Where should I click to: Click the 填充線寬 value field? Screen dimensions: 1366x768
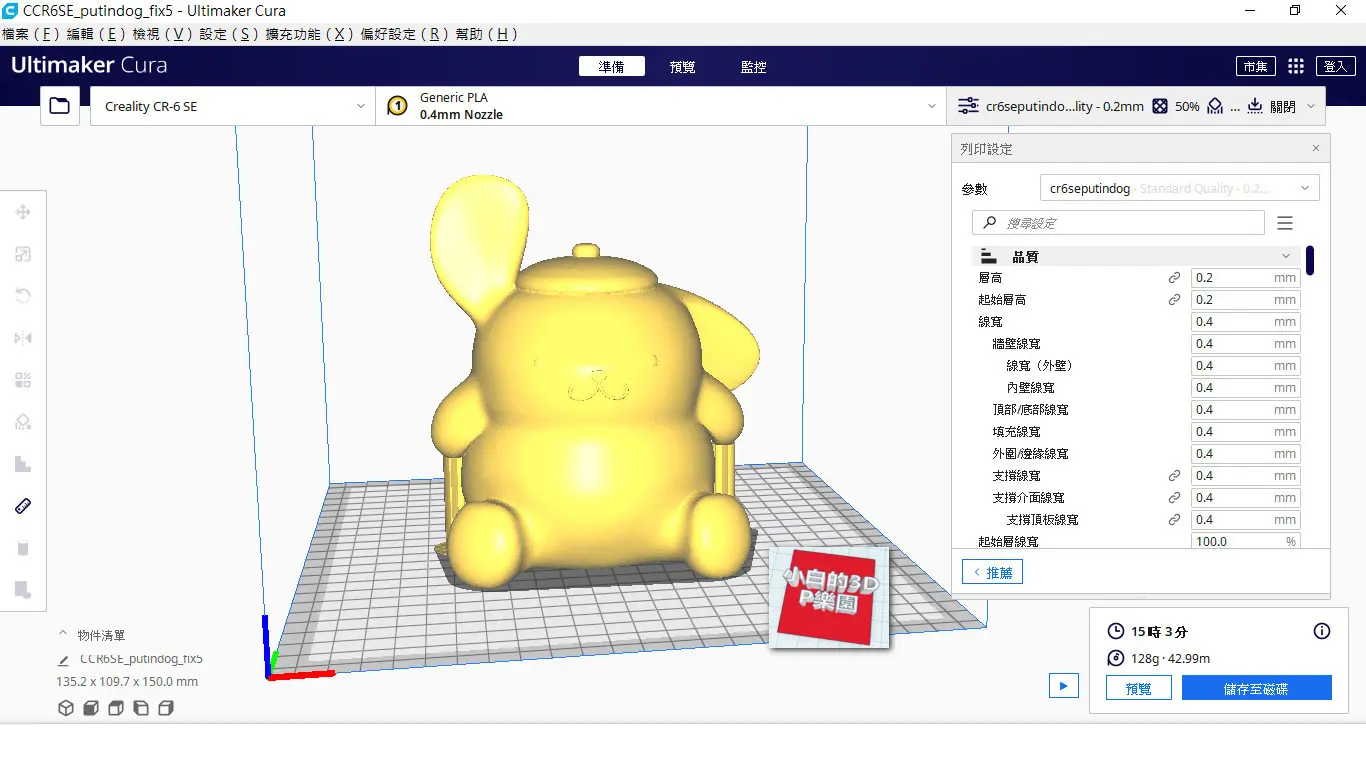pyautogui.click(x=1246, y=432)
